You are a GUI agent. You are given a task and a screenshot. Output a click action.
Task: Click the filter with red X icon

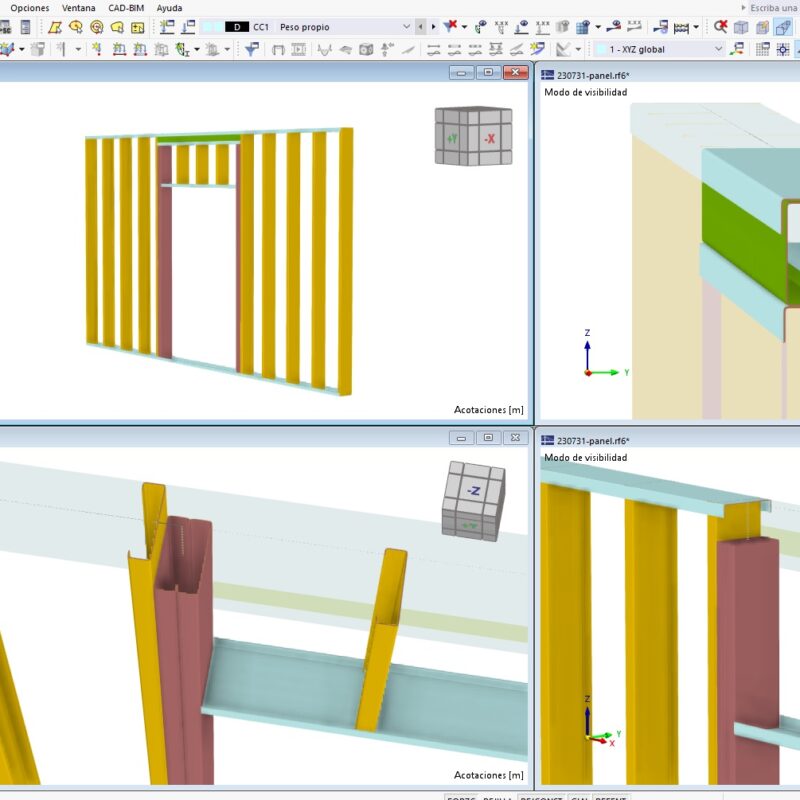click(x=450, y=27)
